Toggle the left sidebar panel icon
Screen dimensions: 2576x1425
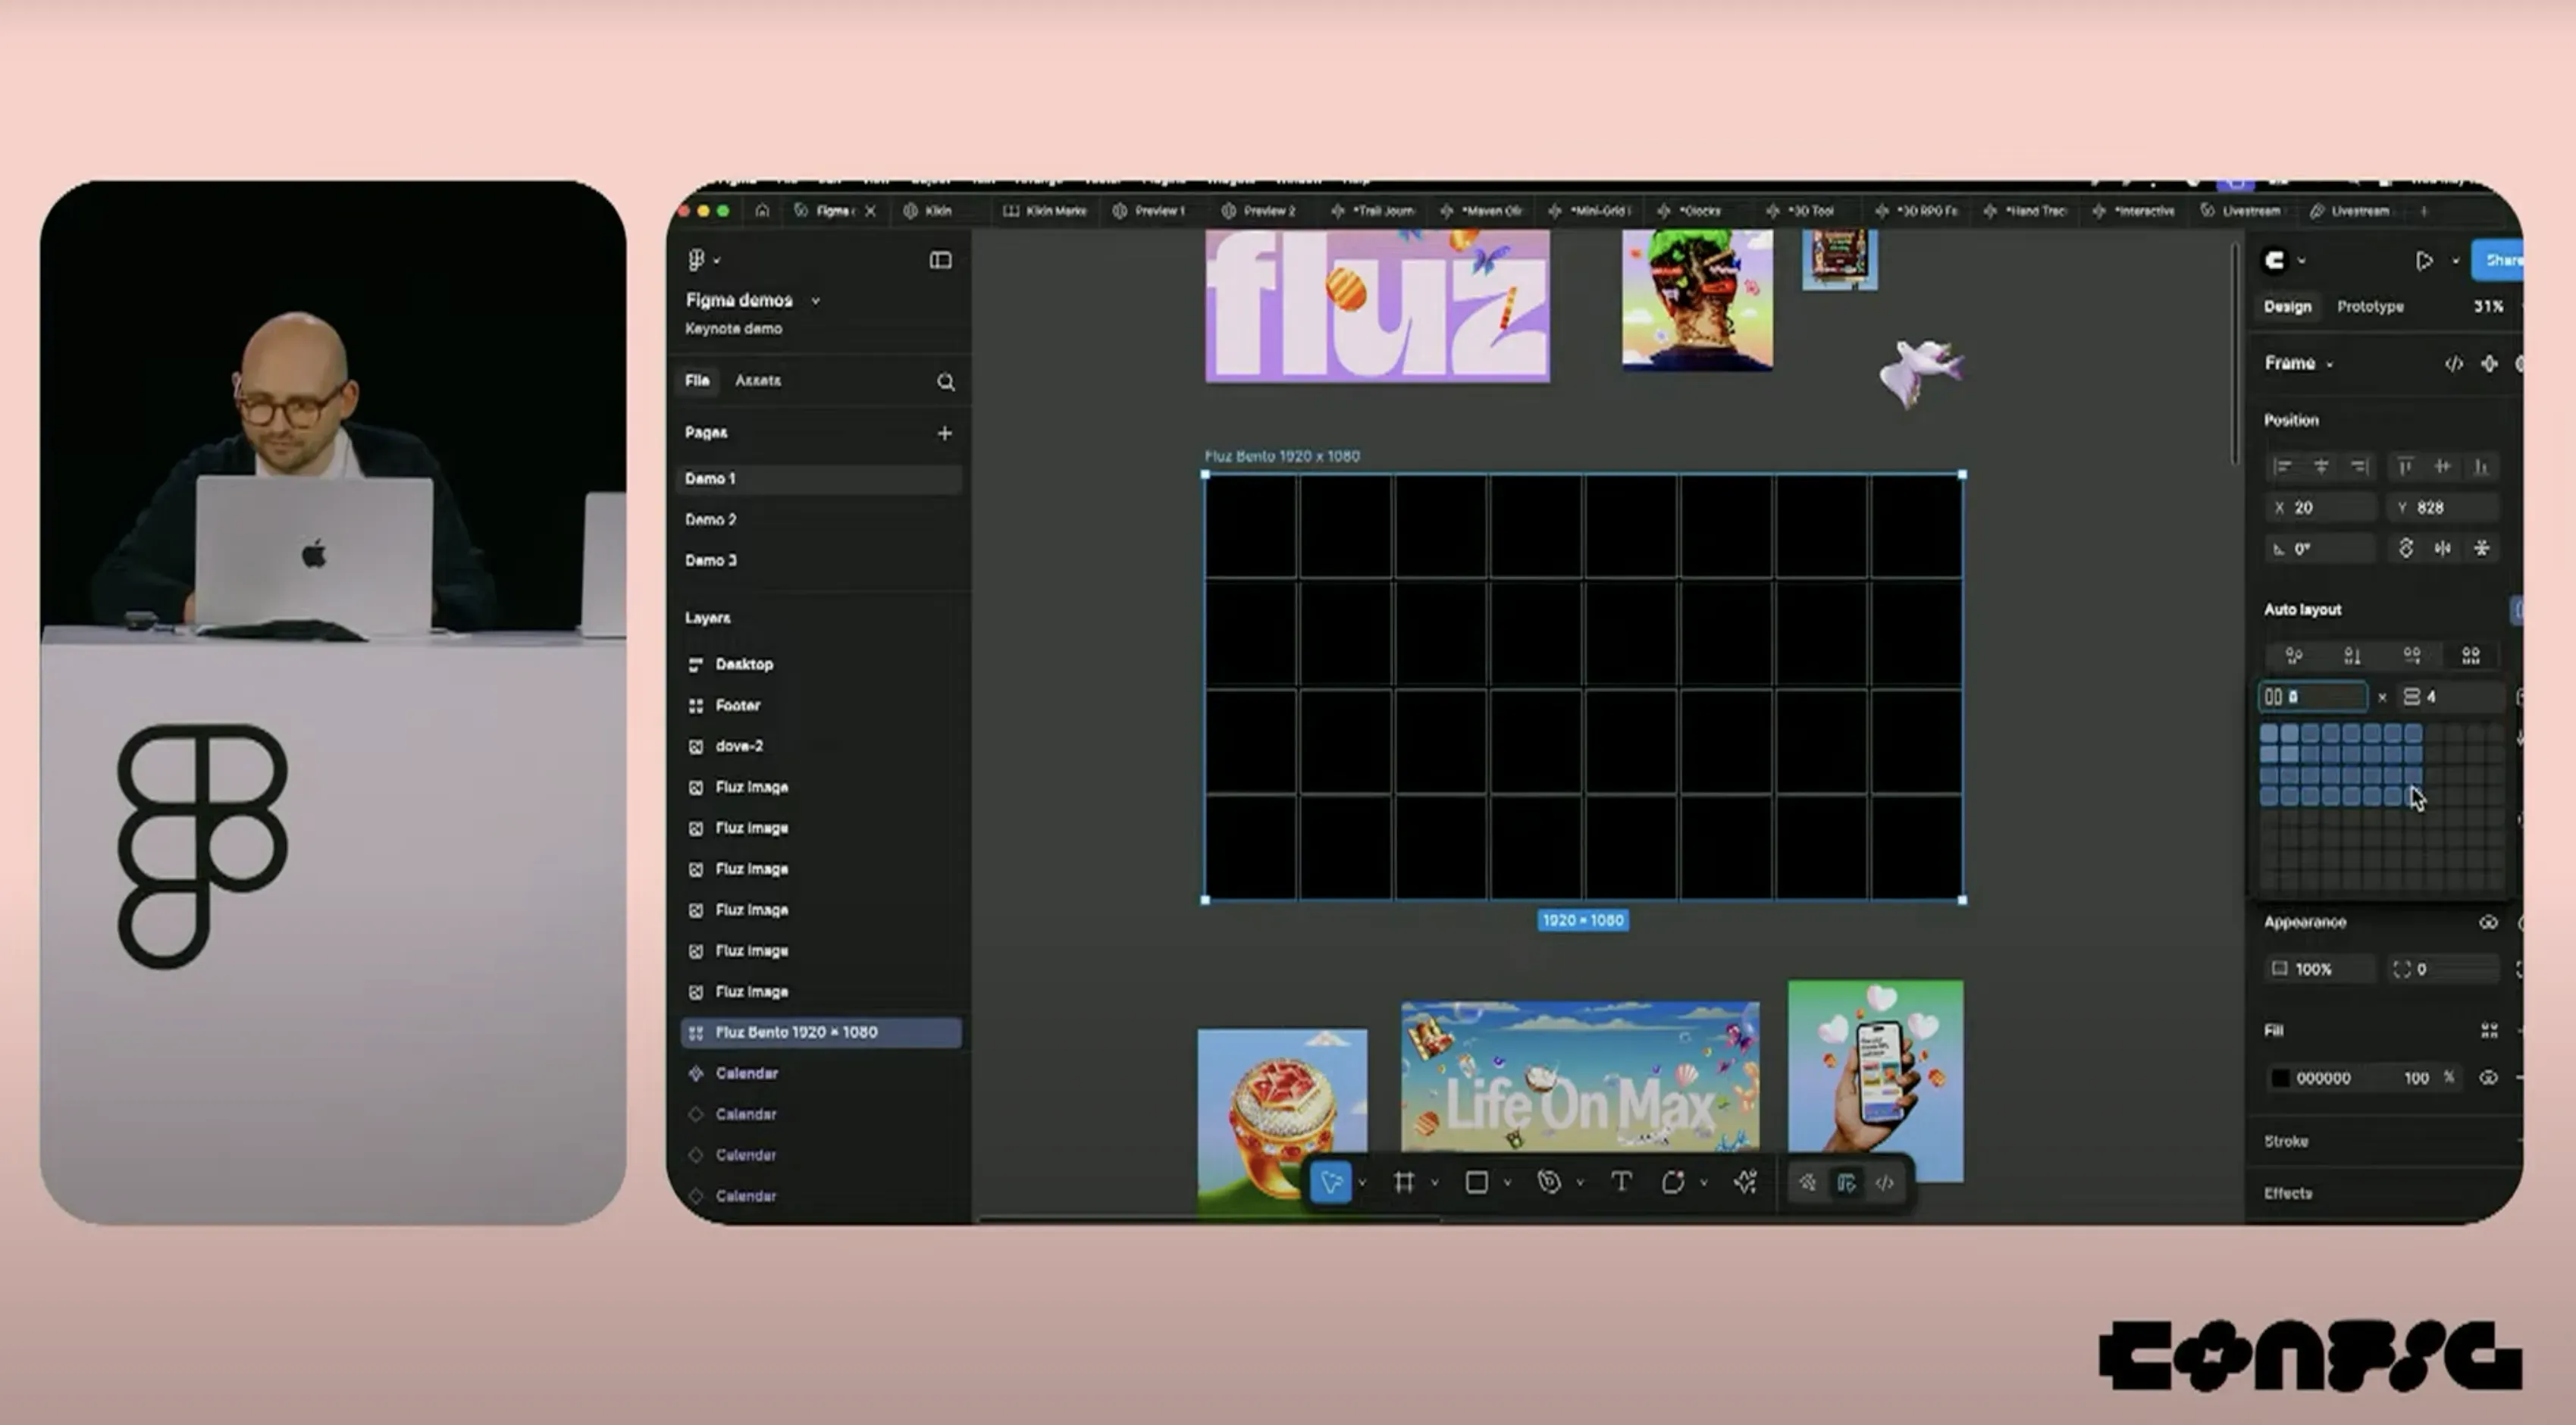[x=940, y=260]
